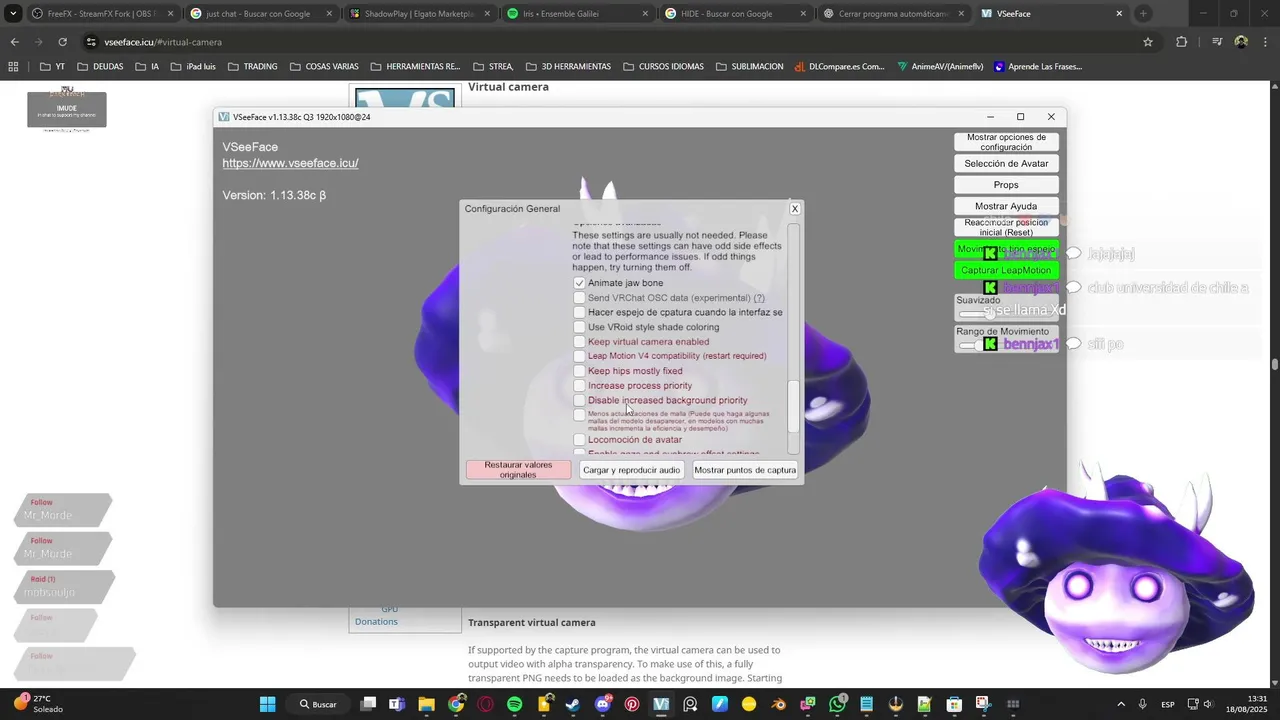
Task: Open Chrome from the taskbar
Action: pos(456,704)
